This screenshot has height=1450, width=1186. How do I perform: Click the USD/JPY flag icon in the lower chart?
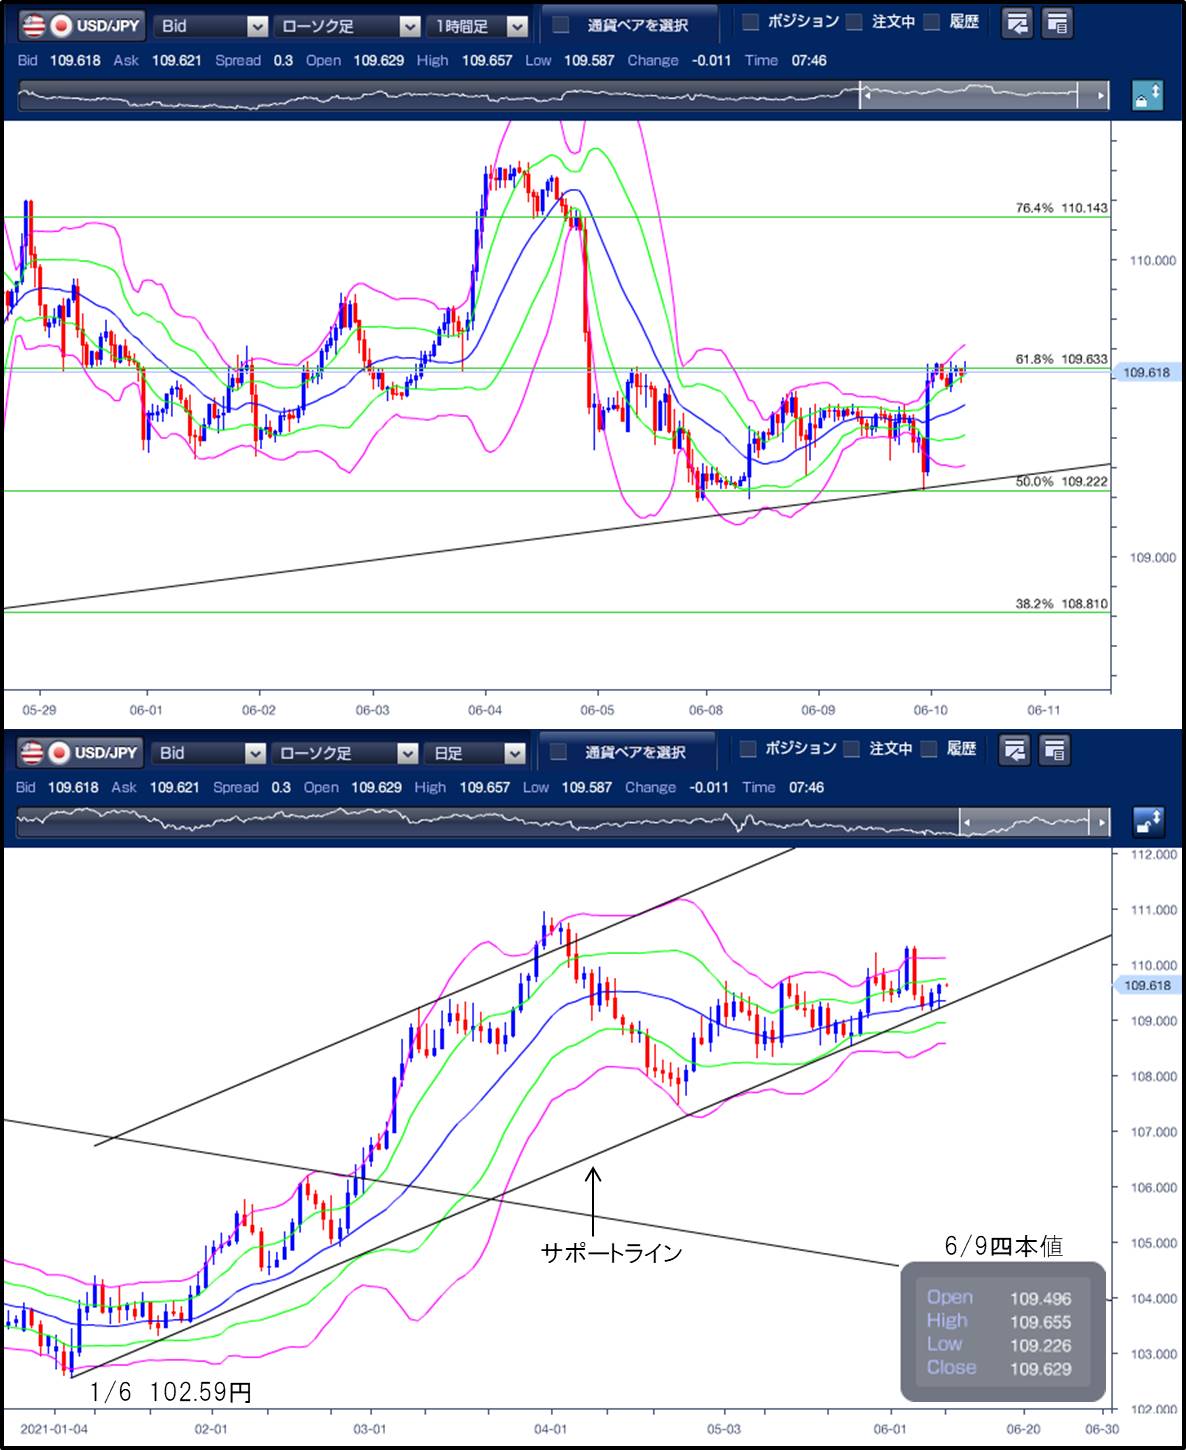(47, 752)
